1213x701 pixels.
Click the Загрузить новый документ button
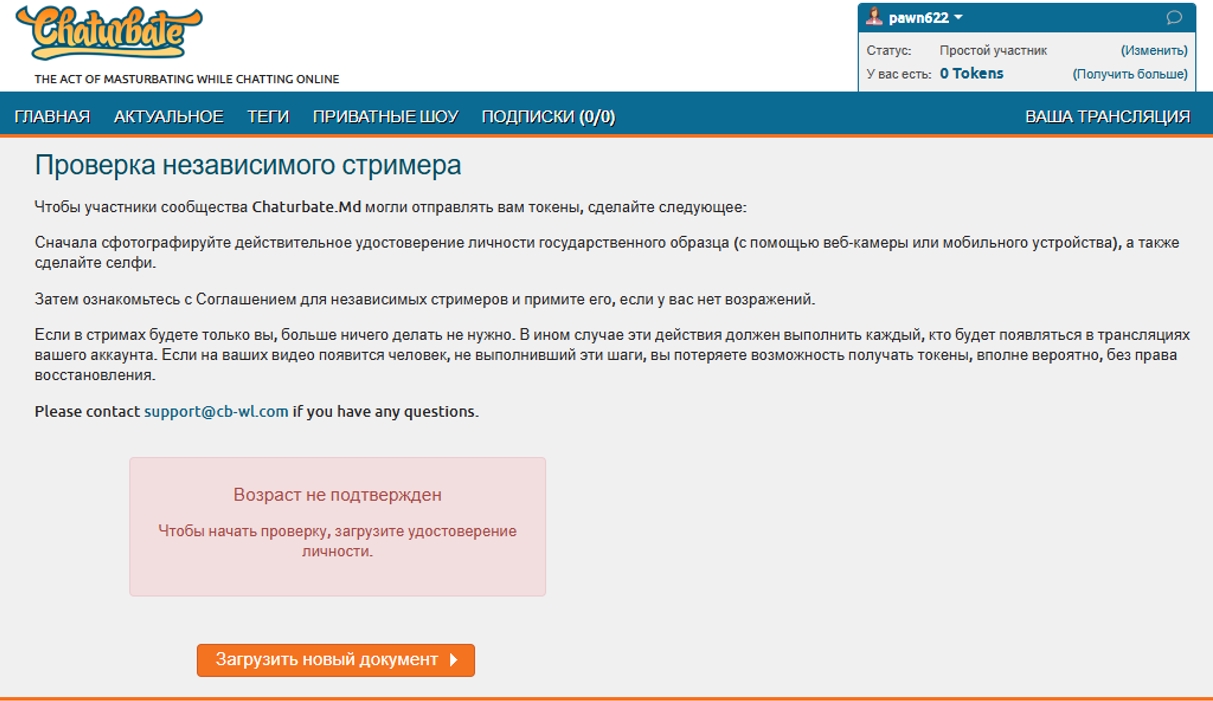click(x=335, y=660)
